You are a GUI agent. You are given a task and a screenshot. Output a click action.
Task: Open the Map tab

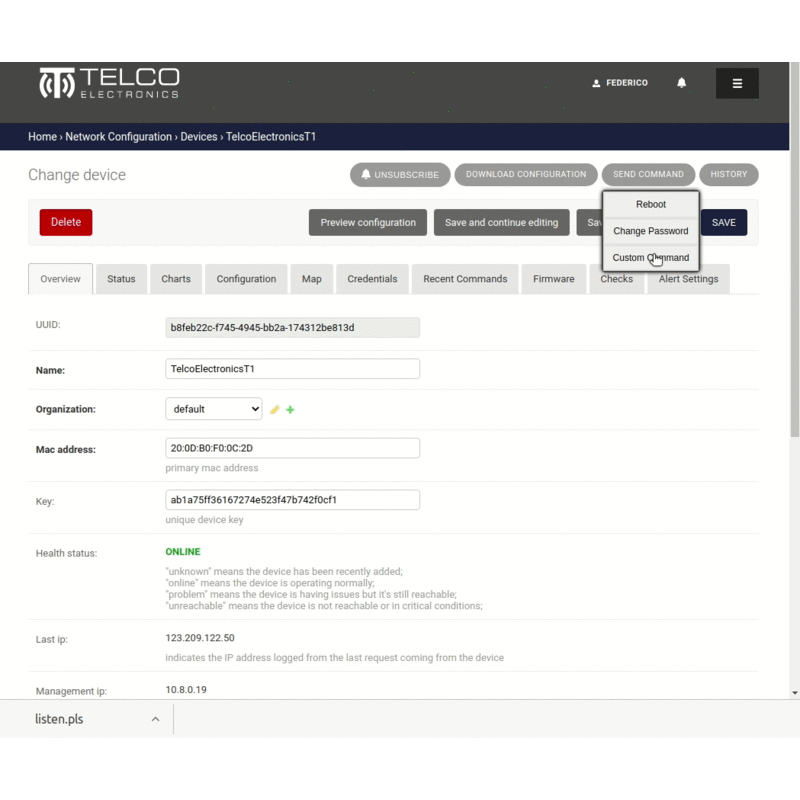pos(312,279)
